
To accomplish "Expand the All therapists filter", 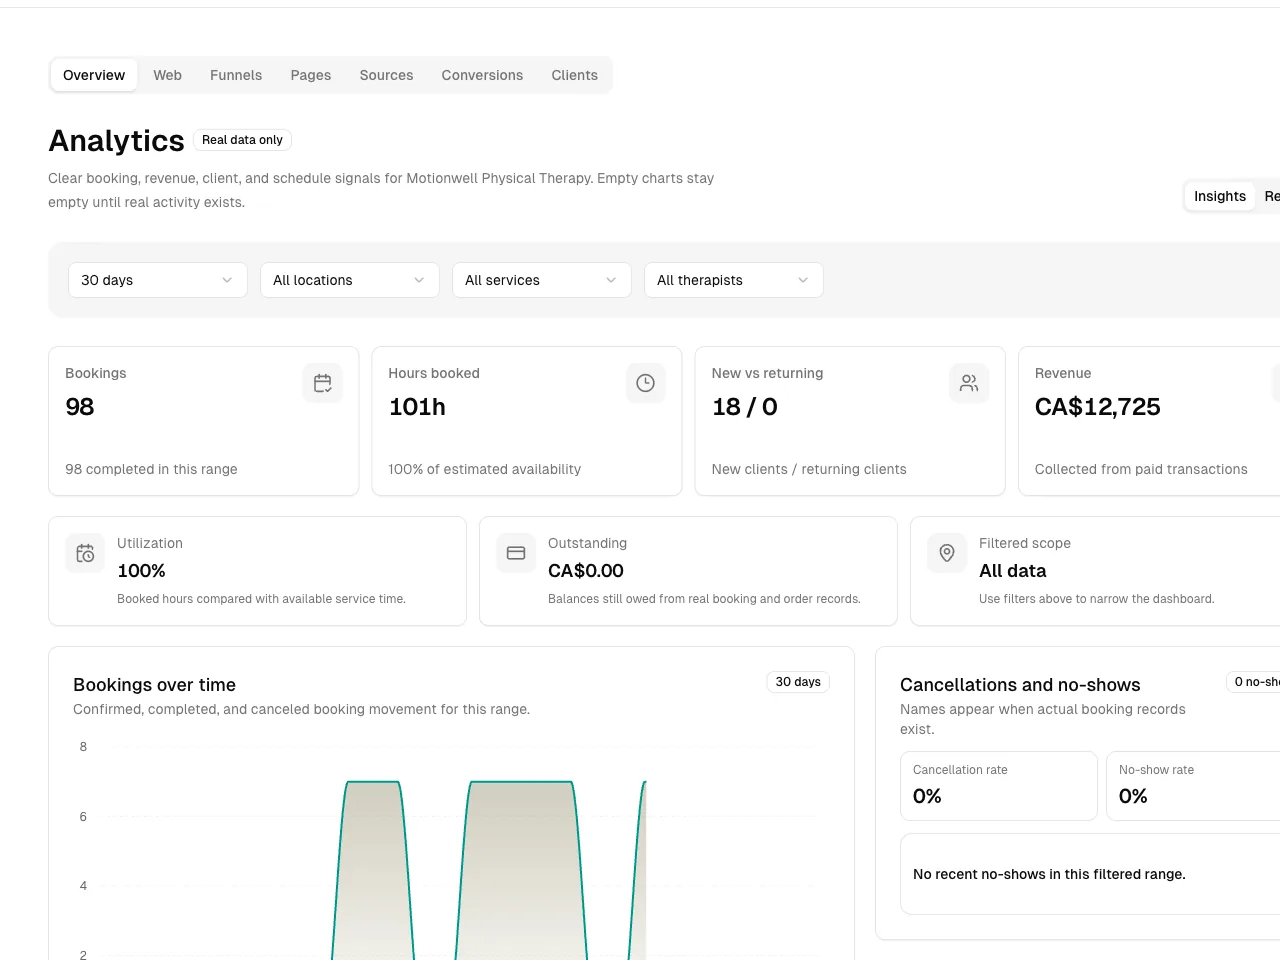I will click(x=734, y=280).
